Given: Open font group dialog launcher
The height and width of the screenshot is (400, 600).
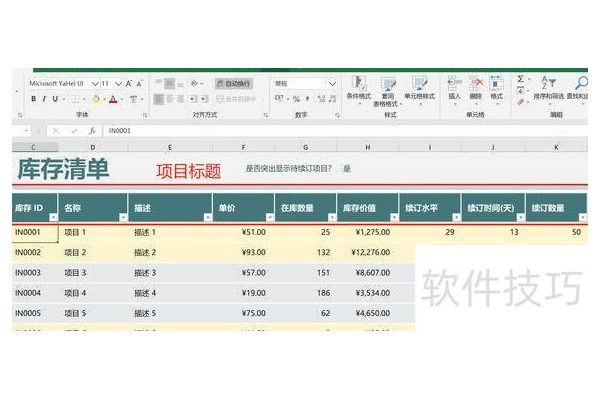Looking at the screenshot, I should [x=145, y=115].
